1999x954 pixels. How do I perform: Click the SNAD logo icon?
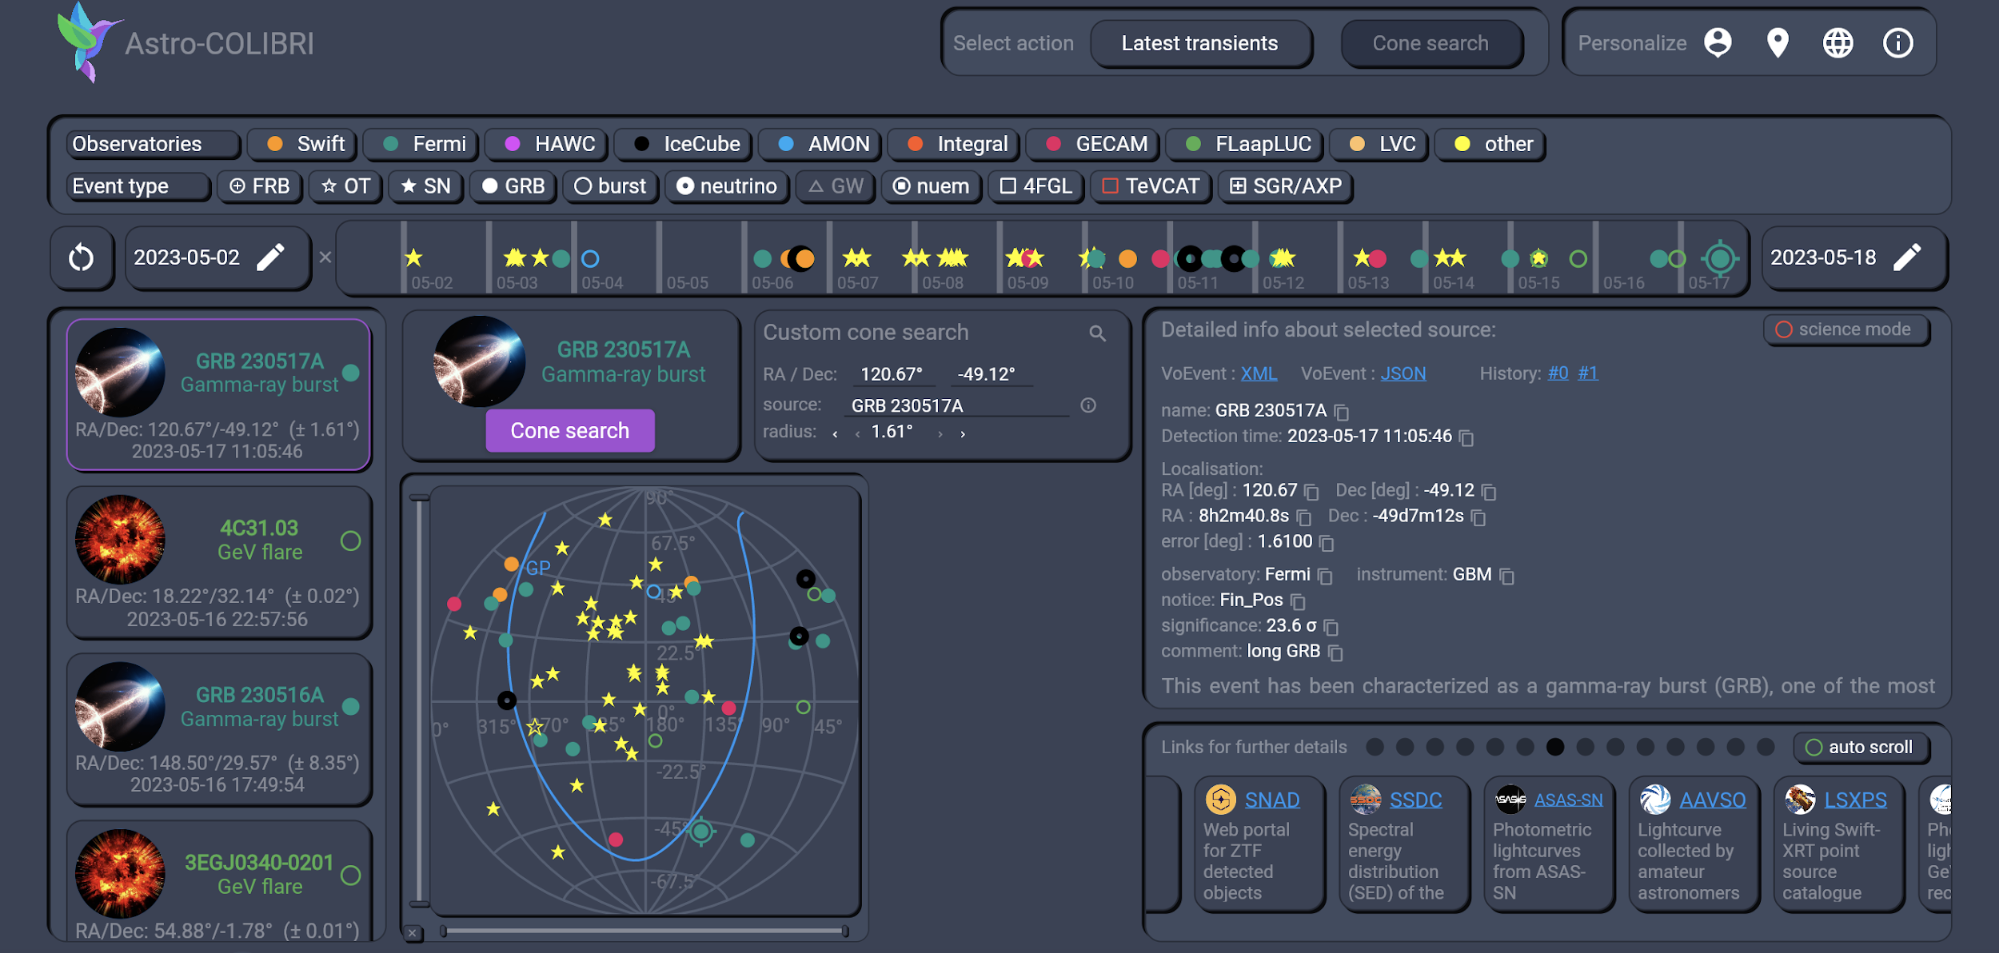click(x=1220, y=799)
